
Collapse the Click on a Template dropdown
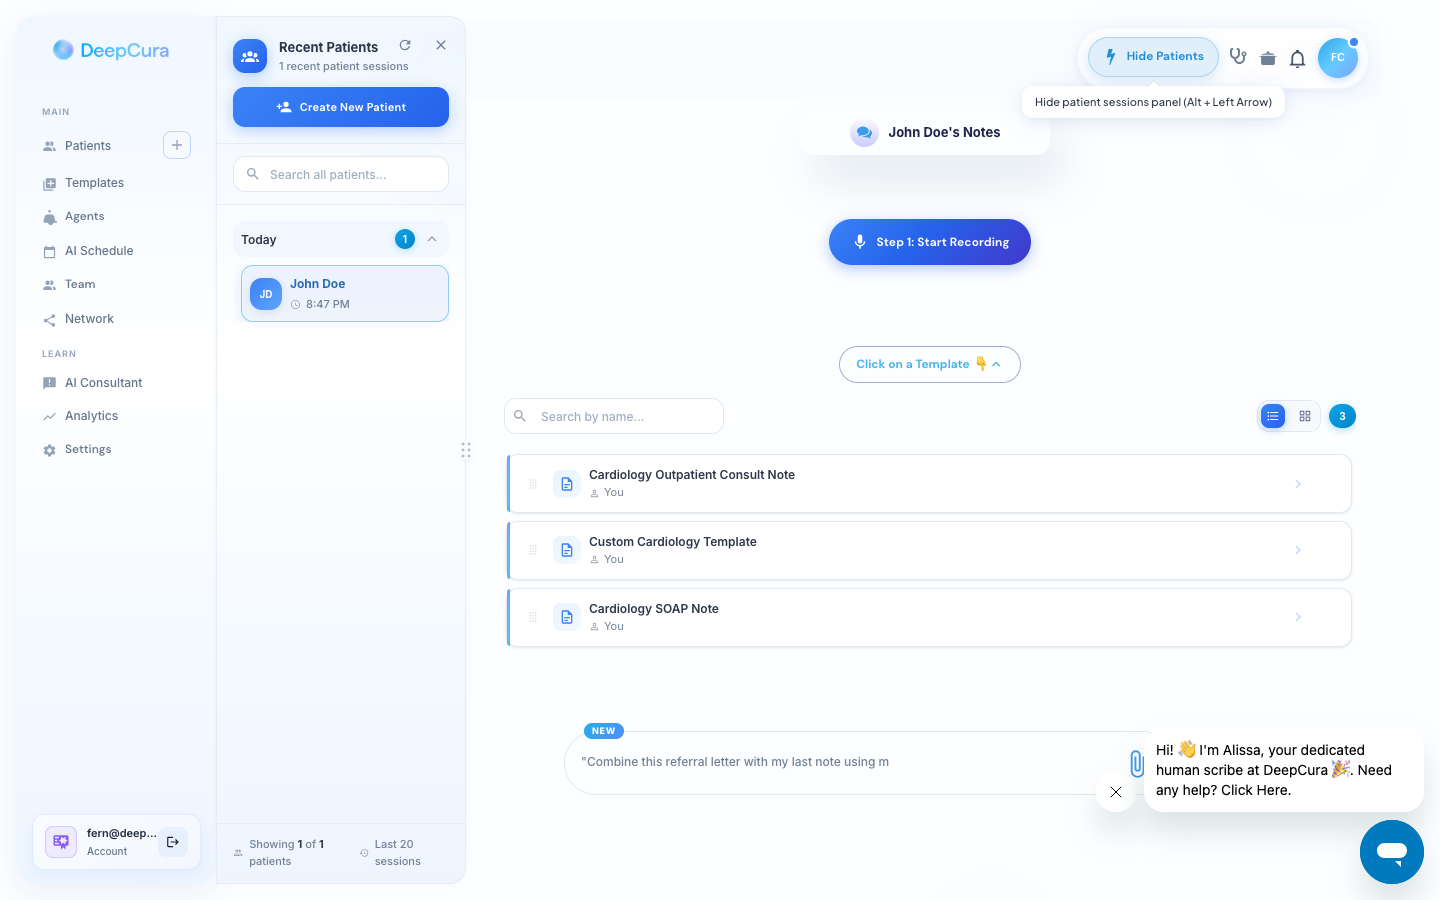click(930, 364)
